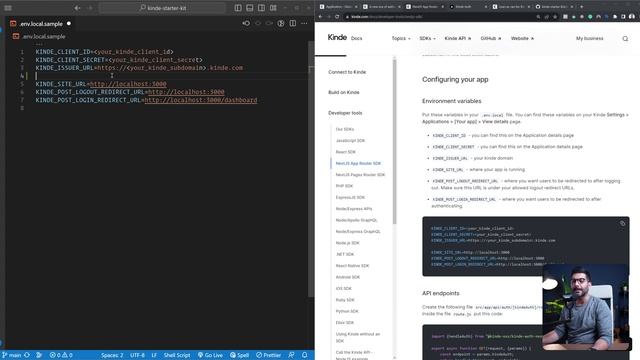Viewport: 640px width, 360px height.
Task: Click the KINDE_ISSUER_URL line in editor
Action: click(139, 68)
